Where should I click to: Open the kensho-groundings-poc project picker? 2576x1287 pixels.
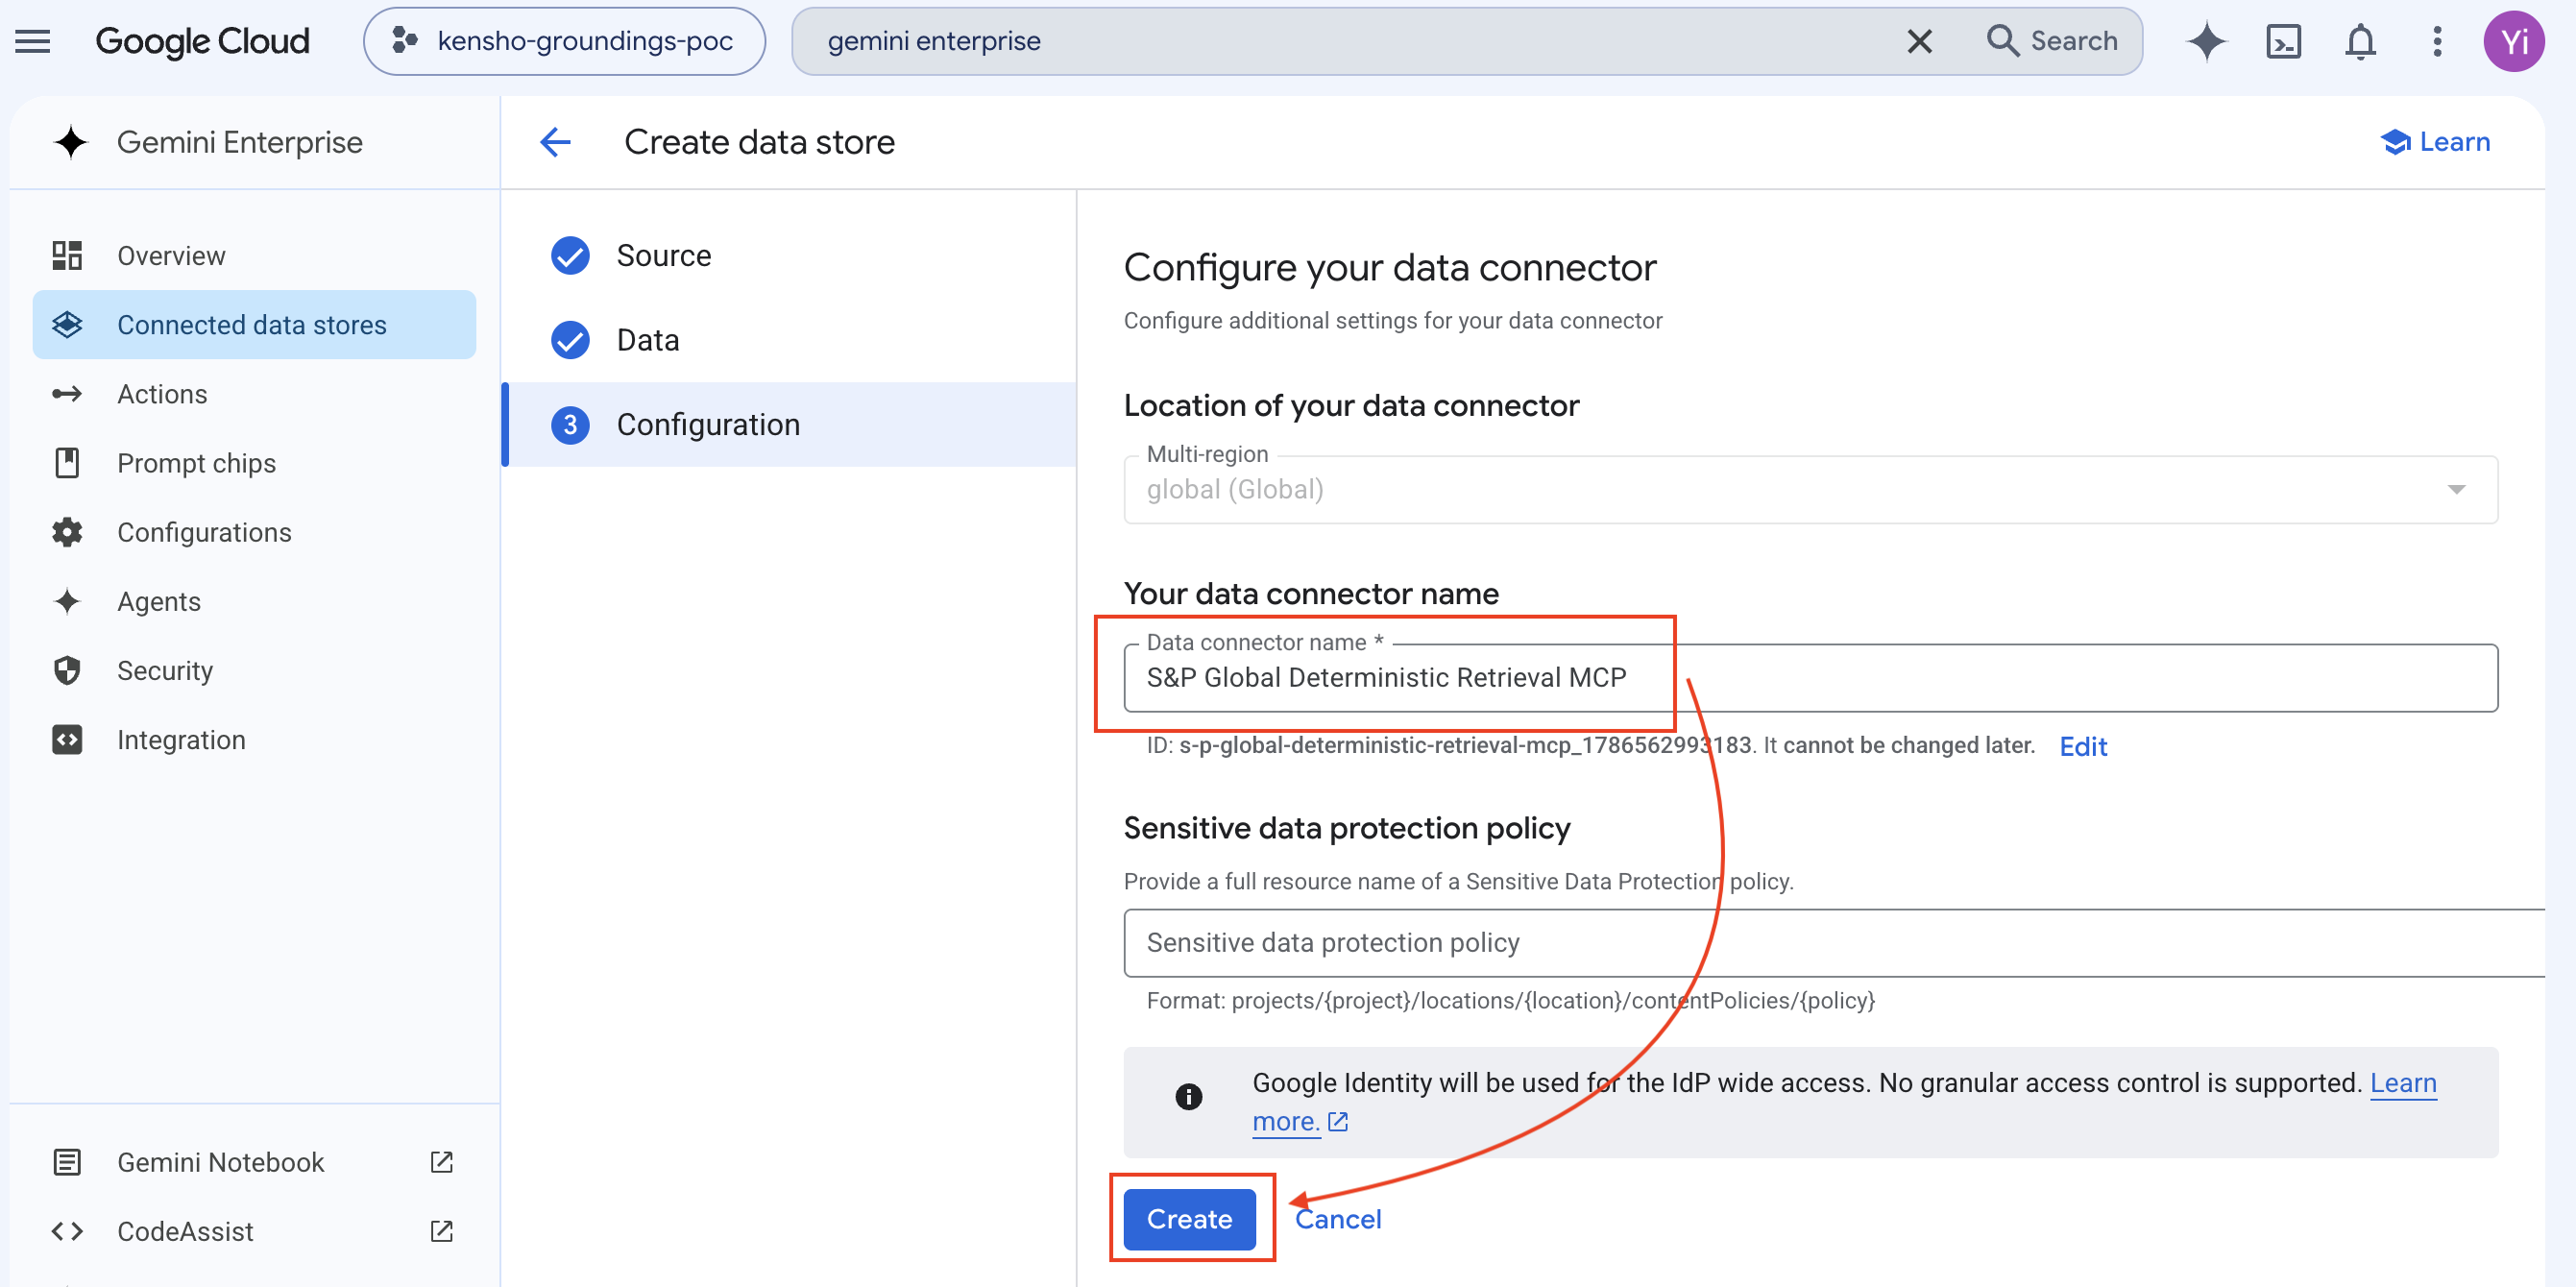click(x=564, y=41)
